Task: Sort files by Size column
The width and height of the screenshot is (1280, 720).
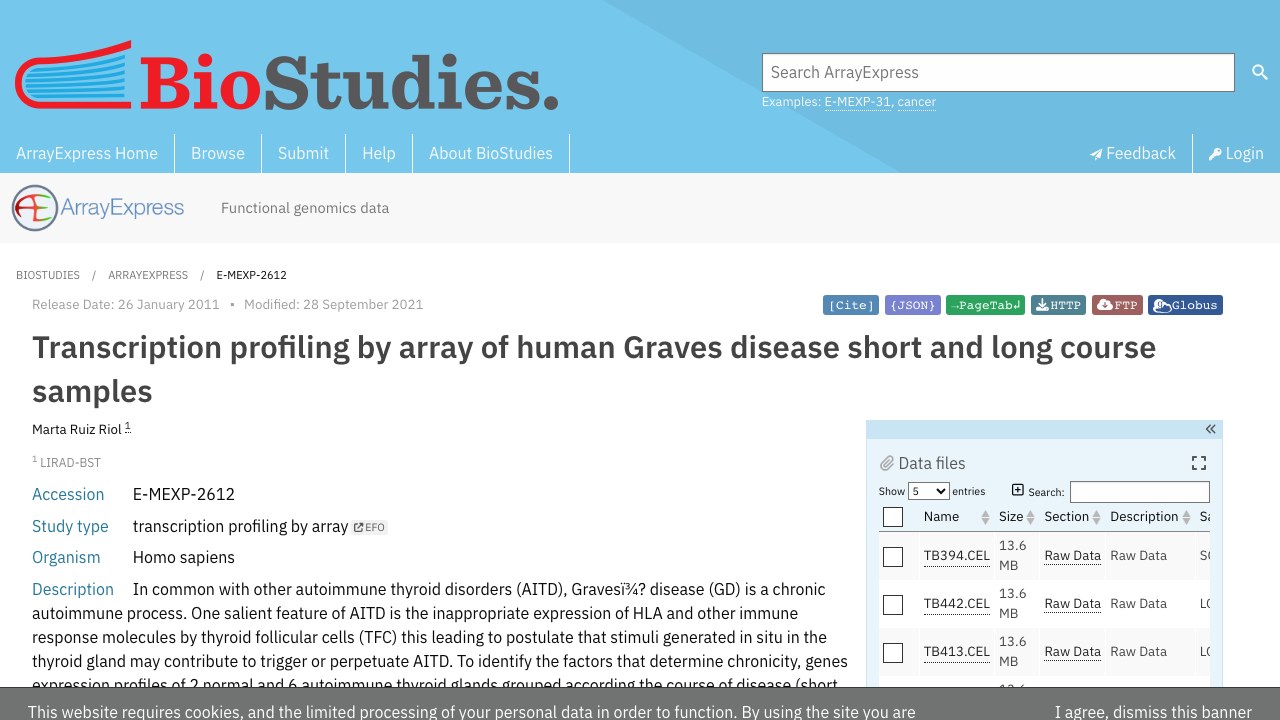Action: (x=1016, y=517)
